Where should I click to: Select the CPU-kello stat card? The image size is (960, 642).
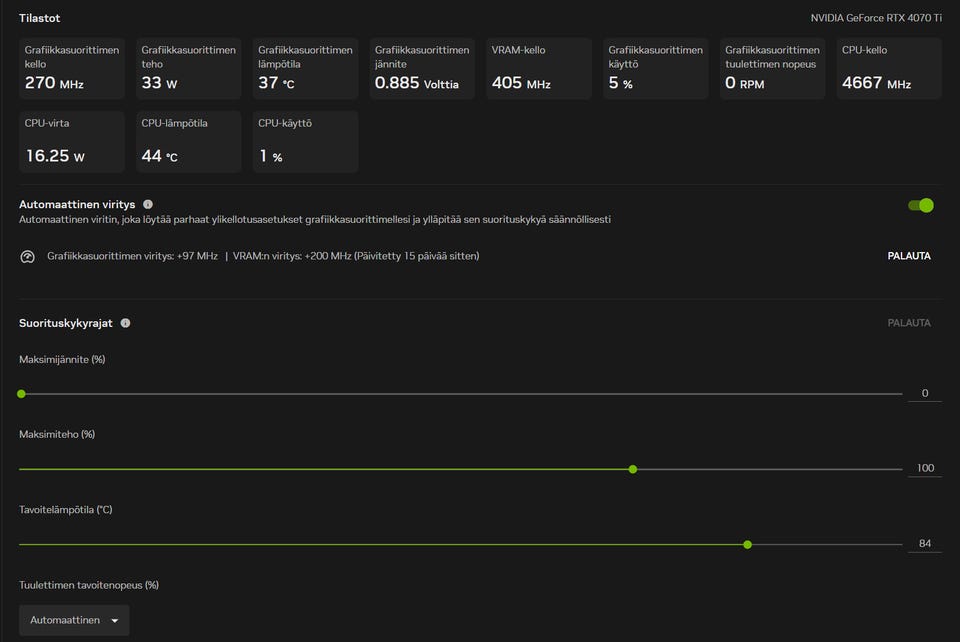889,69
